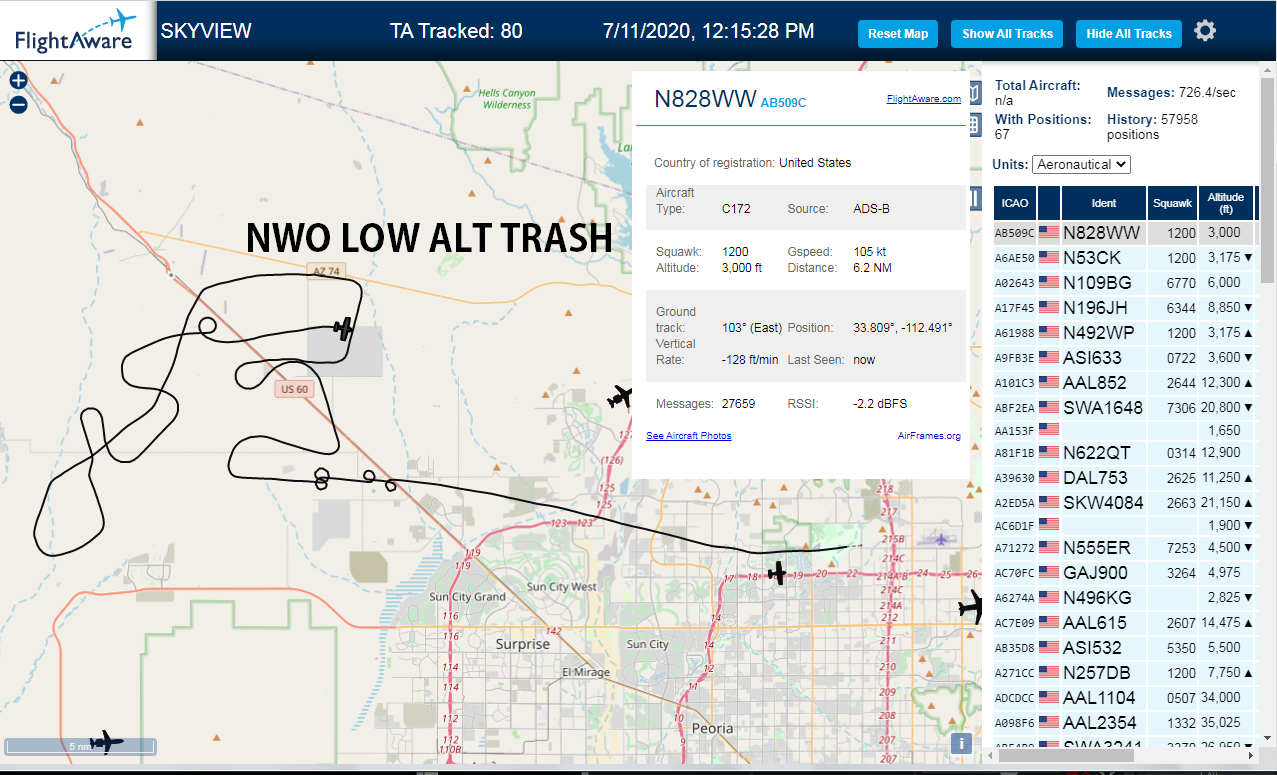This screenshot has height=775, width=1277.
Task: Select the SWA1648 aircraft row
Action: pyautogui.click(x=1123, y=408)
